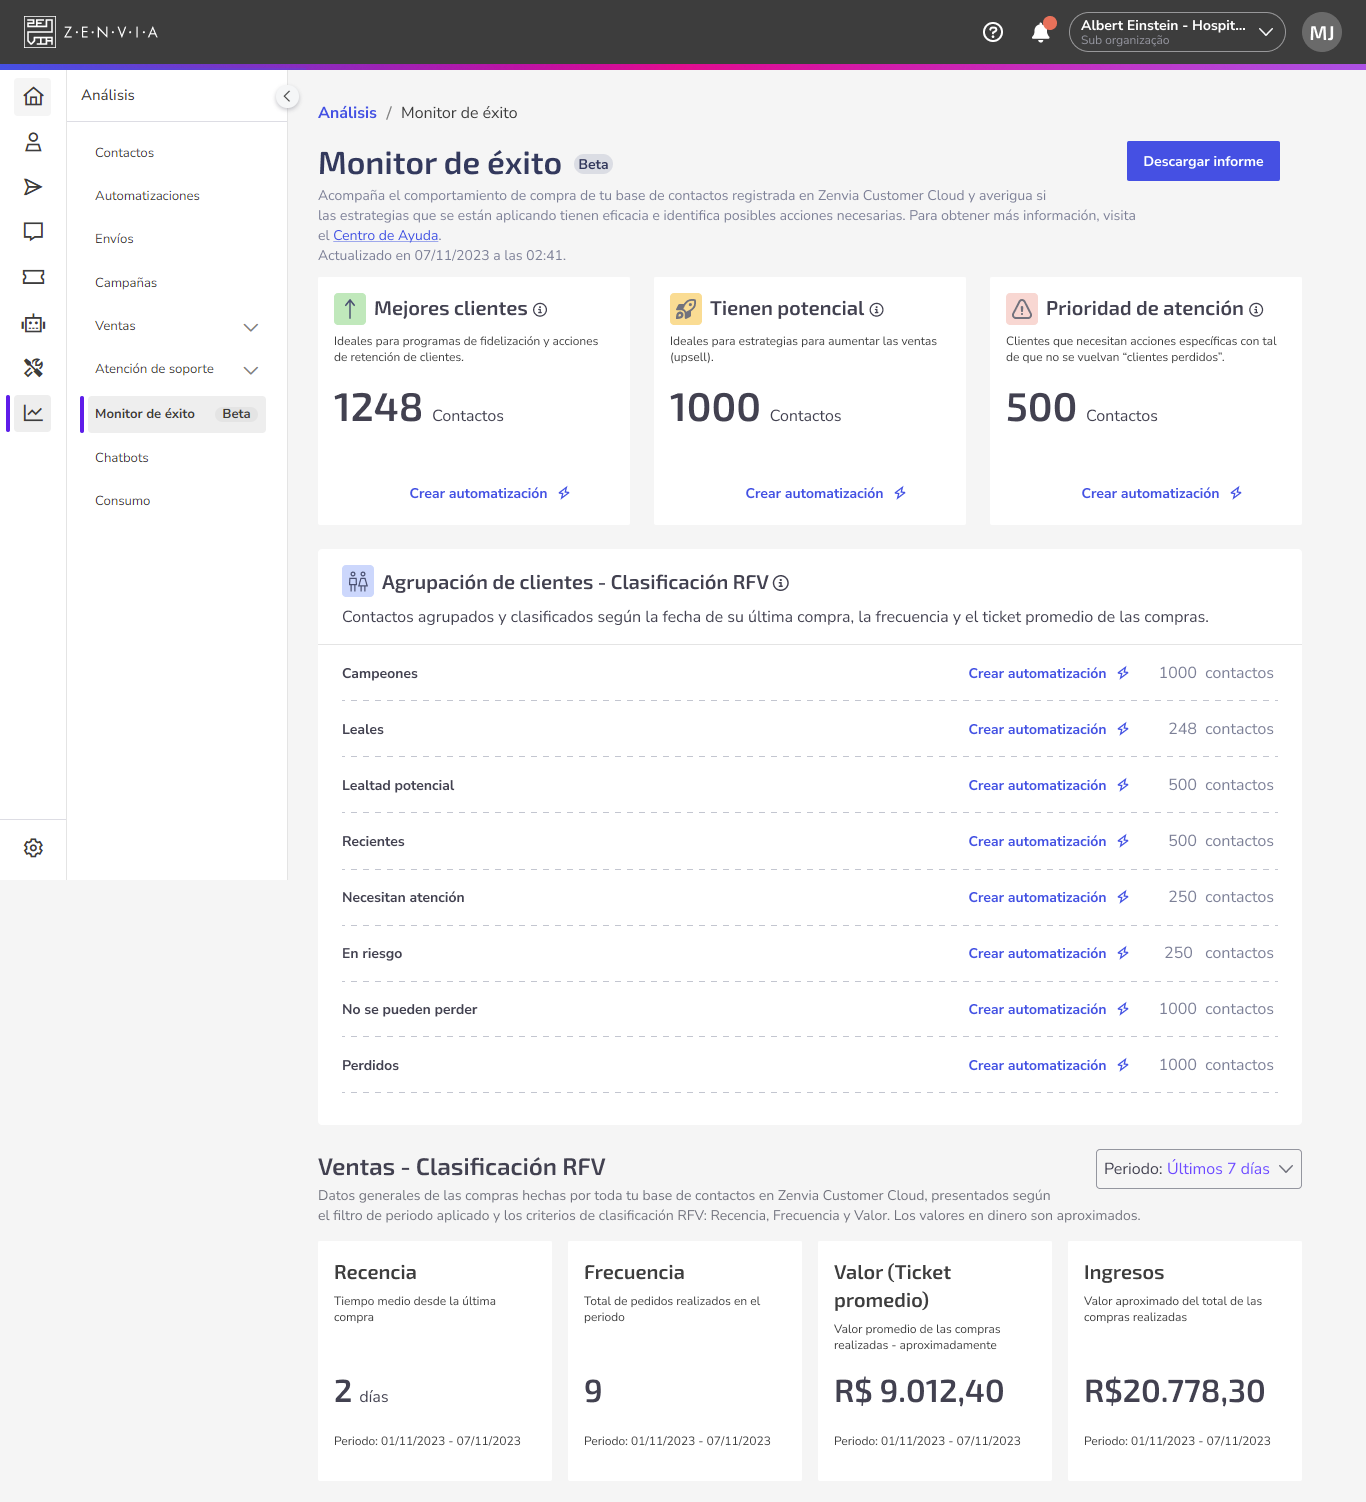1366x1502 pixels.
Task: Open the home icon in sidebar
Action: tap(33, 96)
